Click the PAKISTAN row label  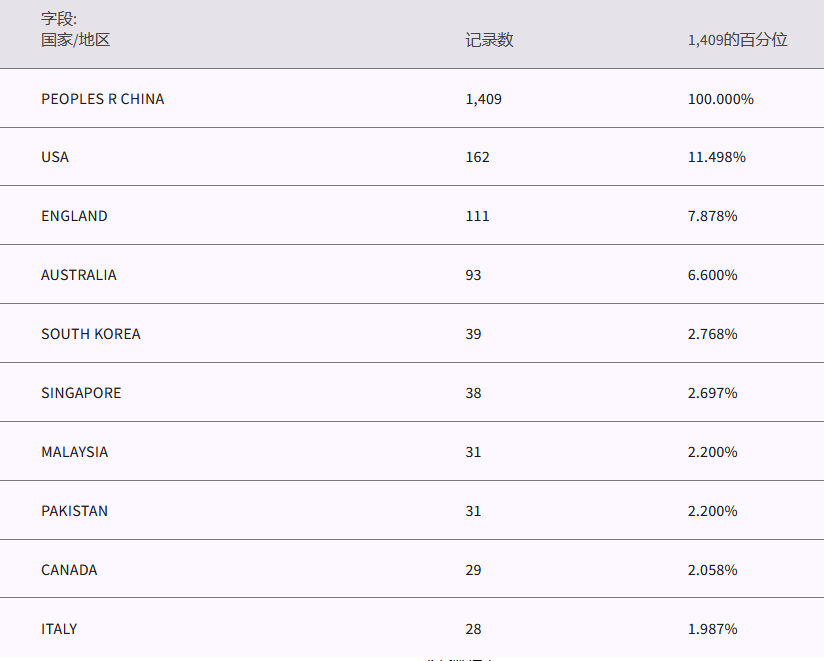click(74, 511)
